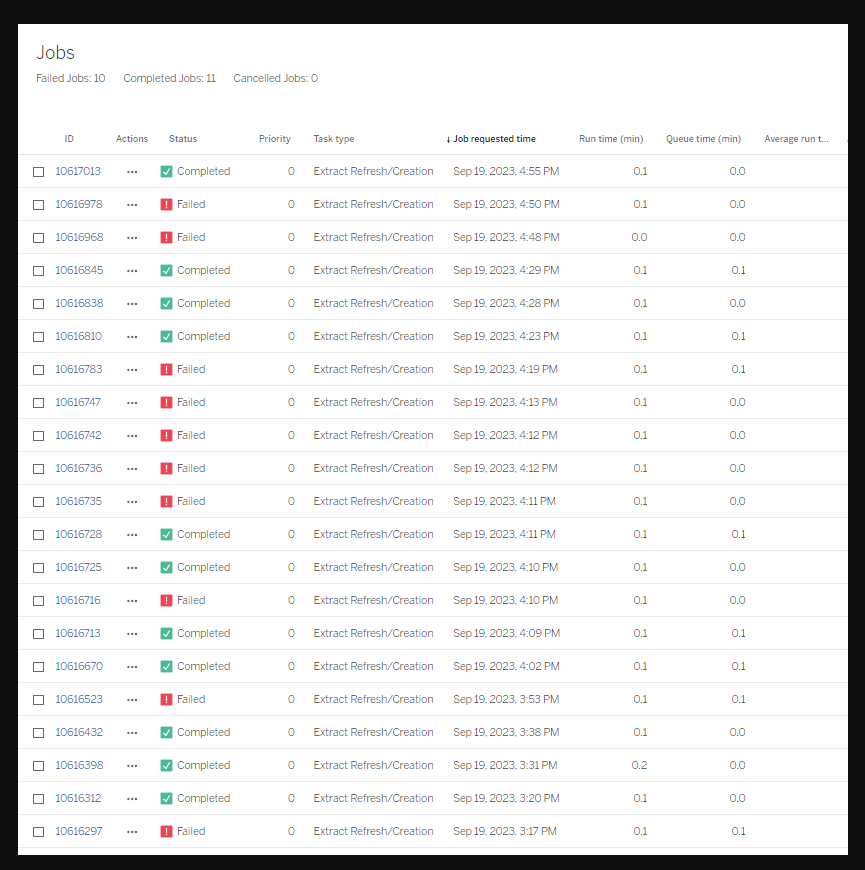The height and width of the screenshot is (870, 865).
Task: Click the Cancelled Jobs: 0 summary
Action: (275, 78)
